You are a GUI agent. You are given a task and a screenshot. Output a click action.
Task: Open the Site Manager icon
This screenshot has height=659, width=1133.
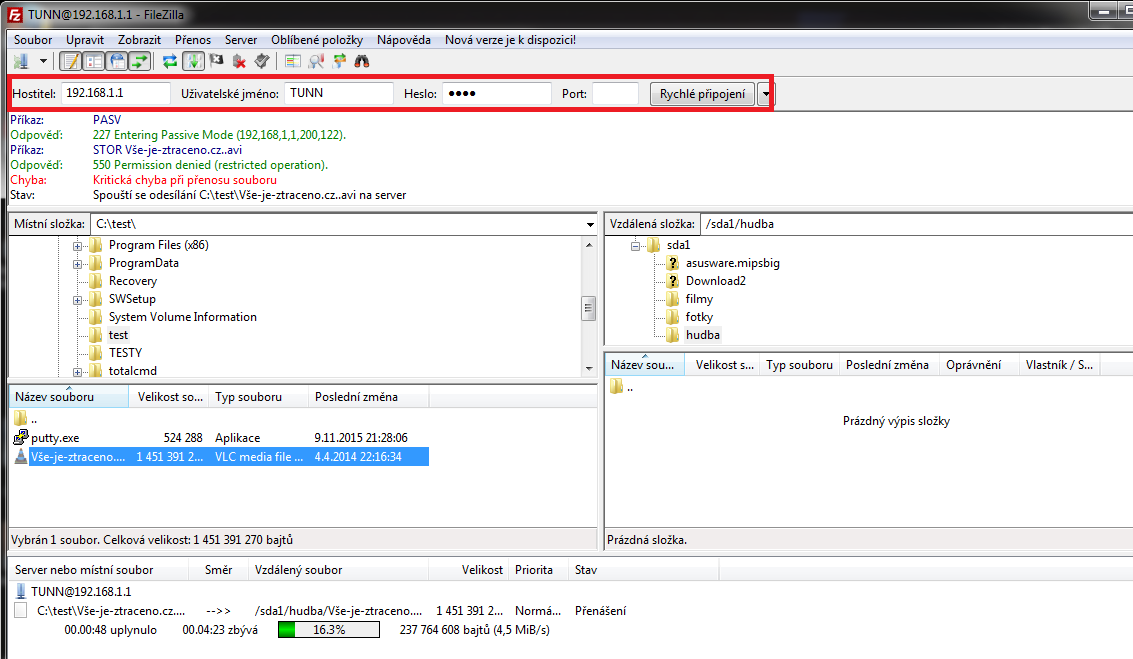pyautogui.click(x=21, y=62)
